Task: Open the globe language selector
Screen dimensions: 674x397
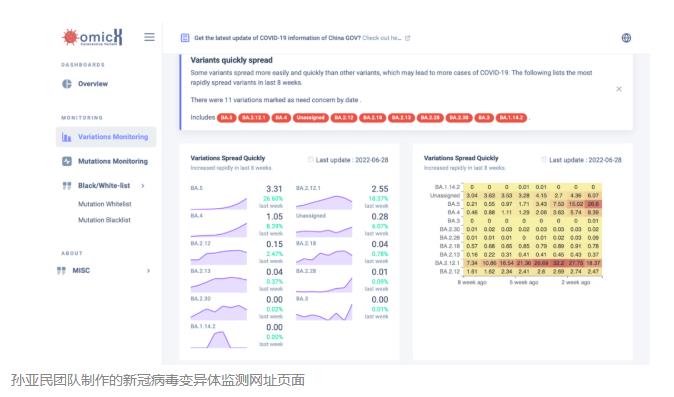Action: [626, 38]
